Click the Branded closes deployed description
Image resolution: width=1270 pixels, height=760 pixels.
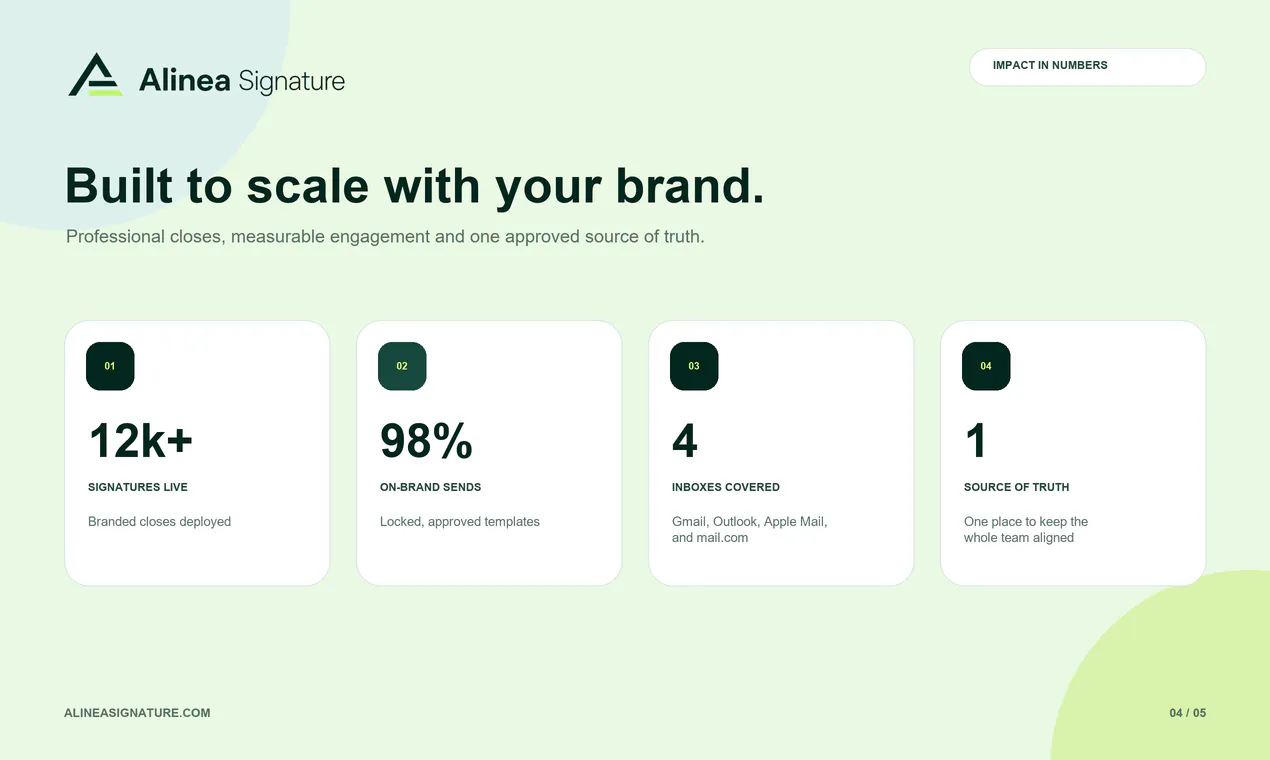coord(160,522)
